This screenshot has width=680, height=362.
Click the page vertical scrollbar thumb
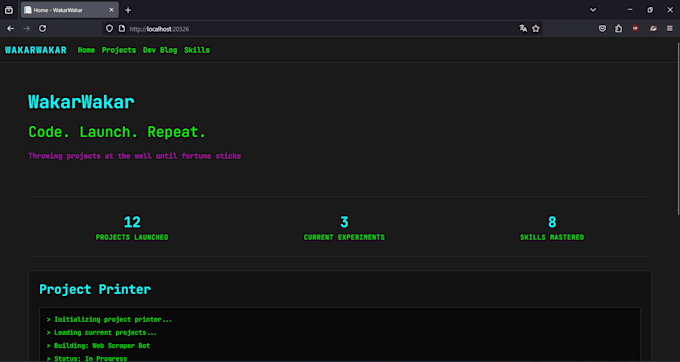point(678,128)
